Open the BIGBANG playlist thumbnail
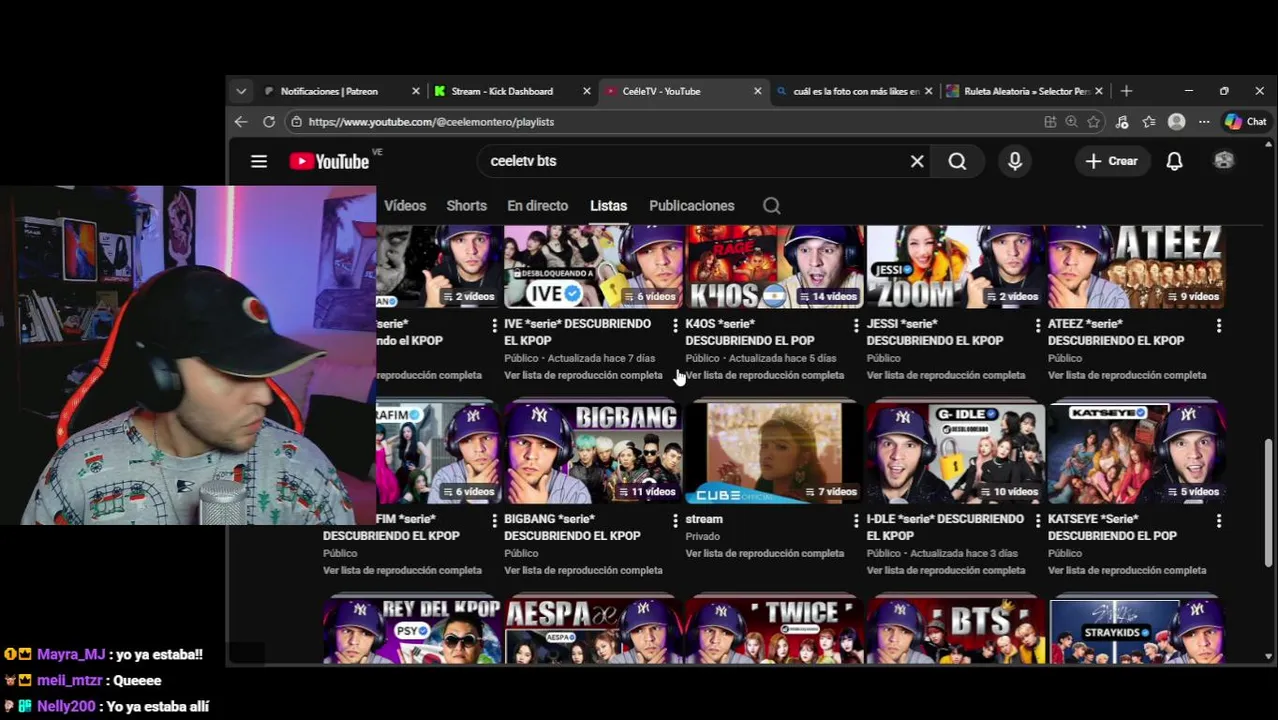 tap(594, 453)
